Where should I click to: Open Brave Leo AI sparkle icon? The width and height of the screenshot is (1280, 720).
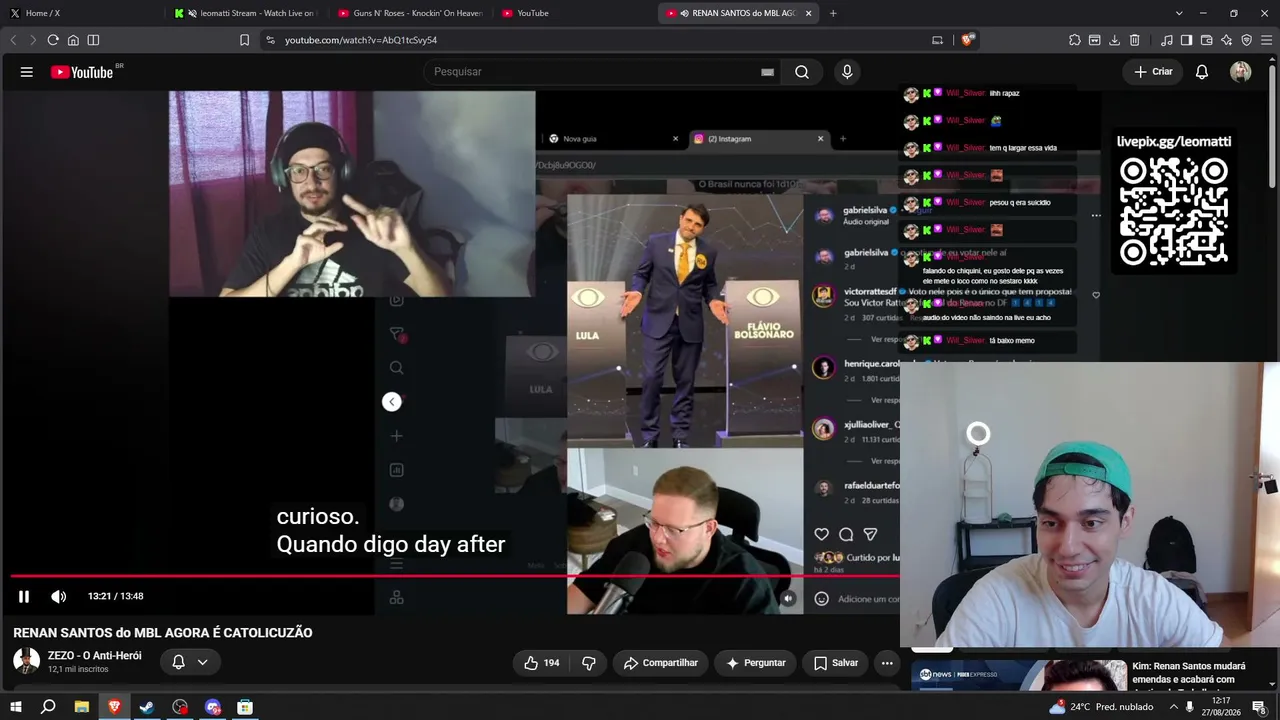pyautogui.click(x=1226, y=40)
